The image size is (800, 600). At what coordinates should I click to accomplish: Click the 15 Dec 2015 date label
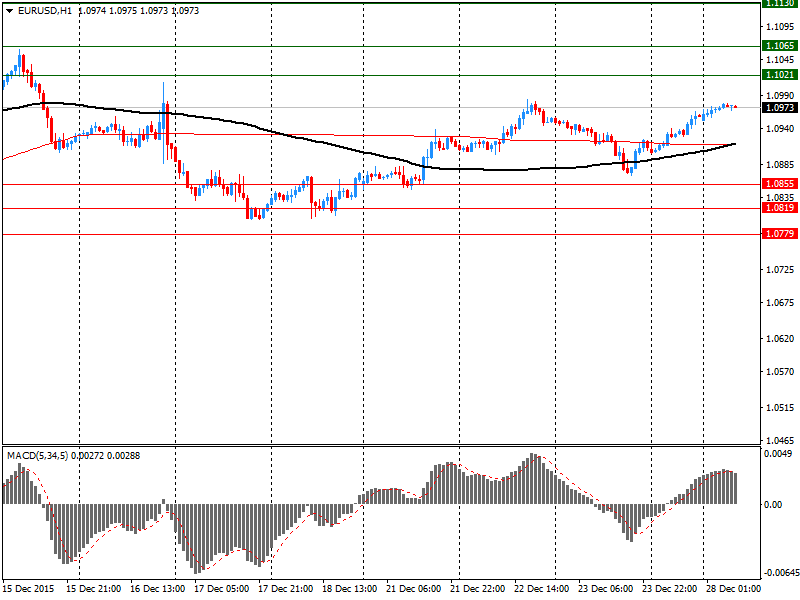pos(31,589)
